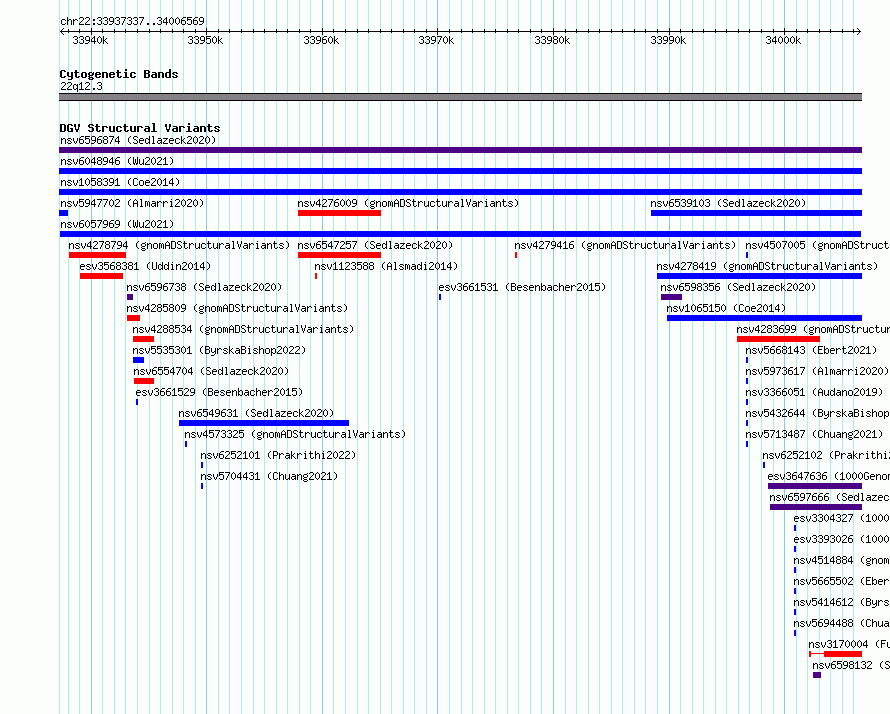Select the blue bar under nsv4278419
This screenshot has height=714, width=890.
point(759,276)
